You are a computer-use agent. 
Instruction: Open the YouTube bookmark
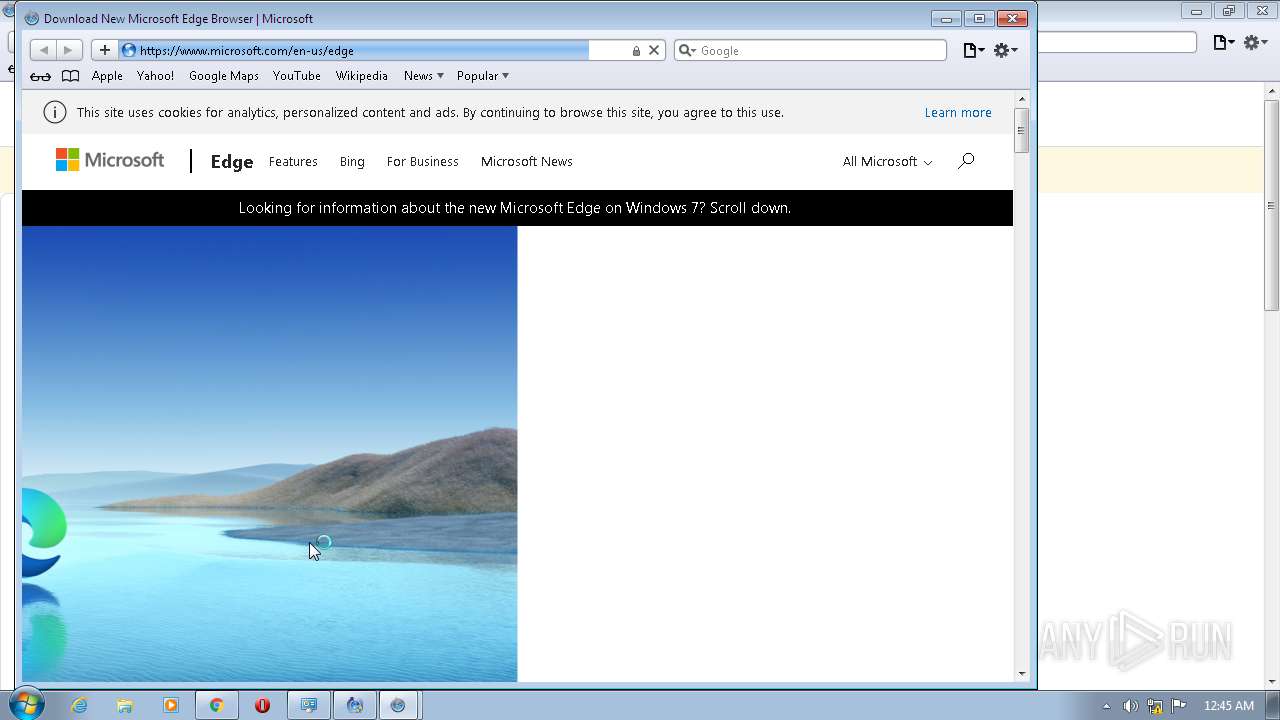point(297,76)
